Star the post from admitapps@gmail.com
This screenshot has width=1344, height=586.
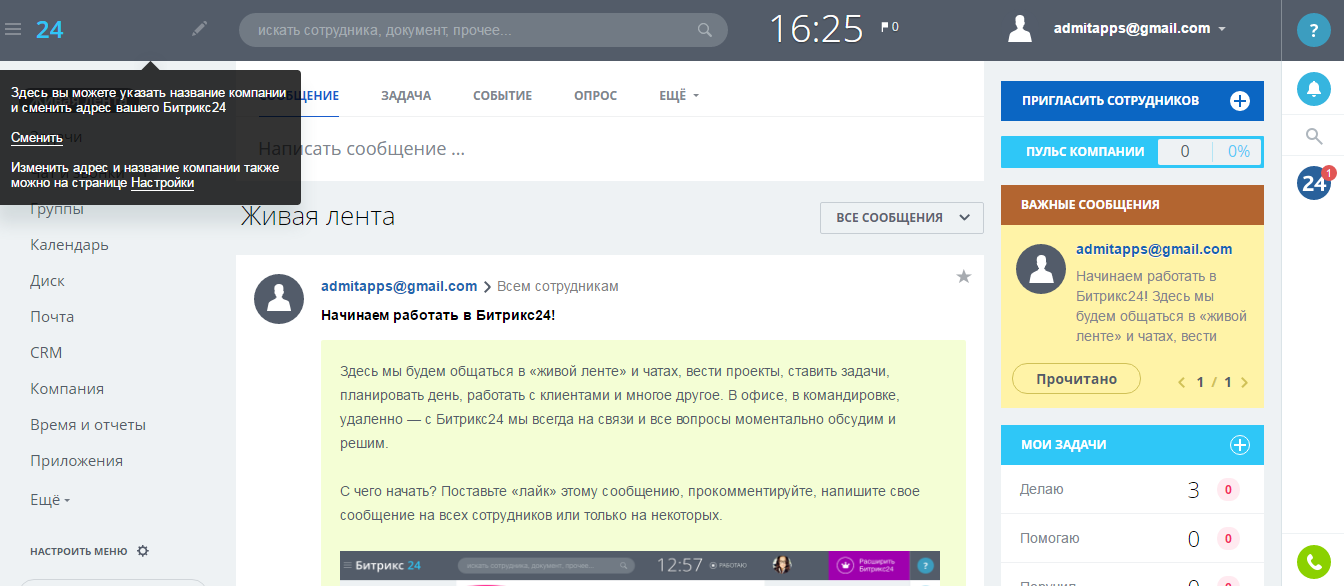(x=963, y=277)
